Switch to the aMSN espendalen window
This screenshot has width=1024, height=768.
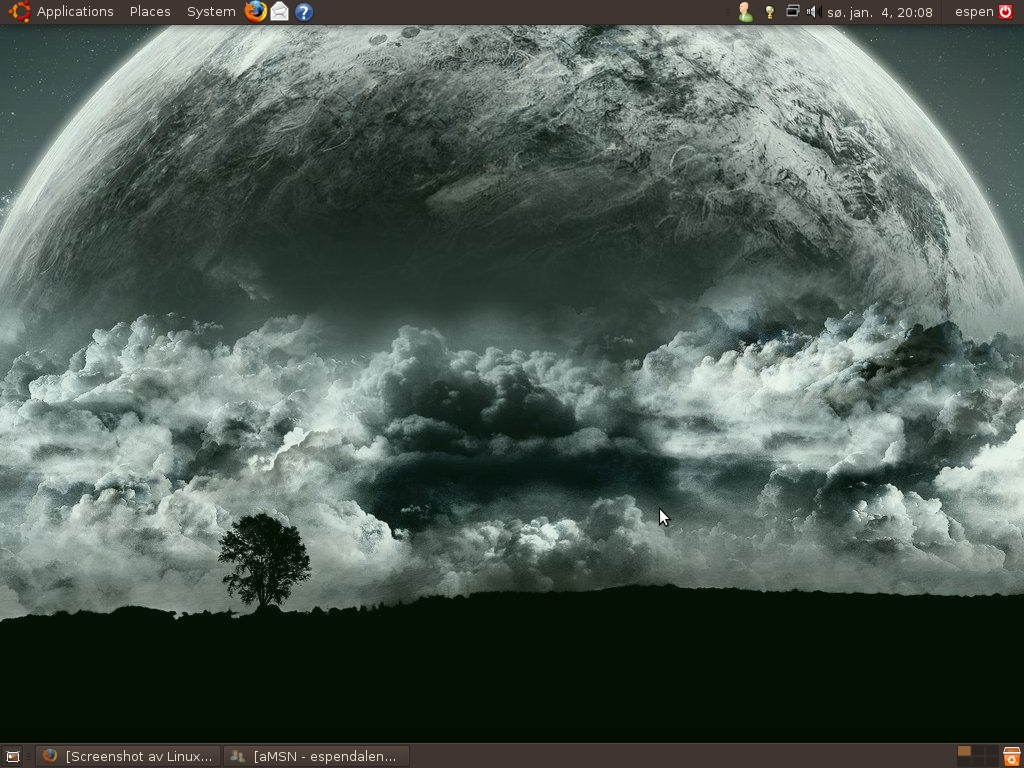click(316, 756)
